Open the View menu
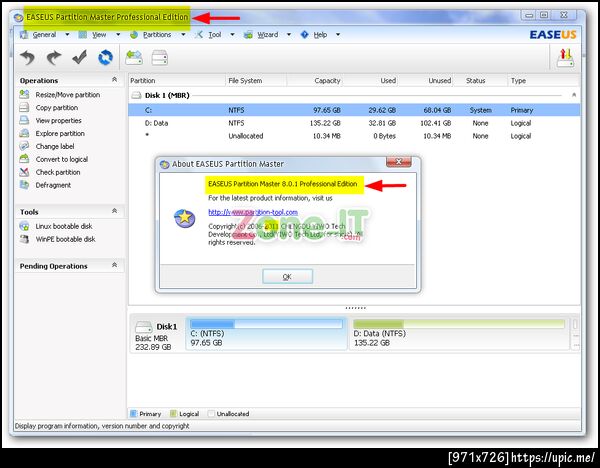 click(x=99, y=35)
